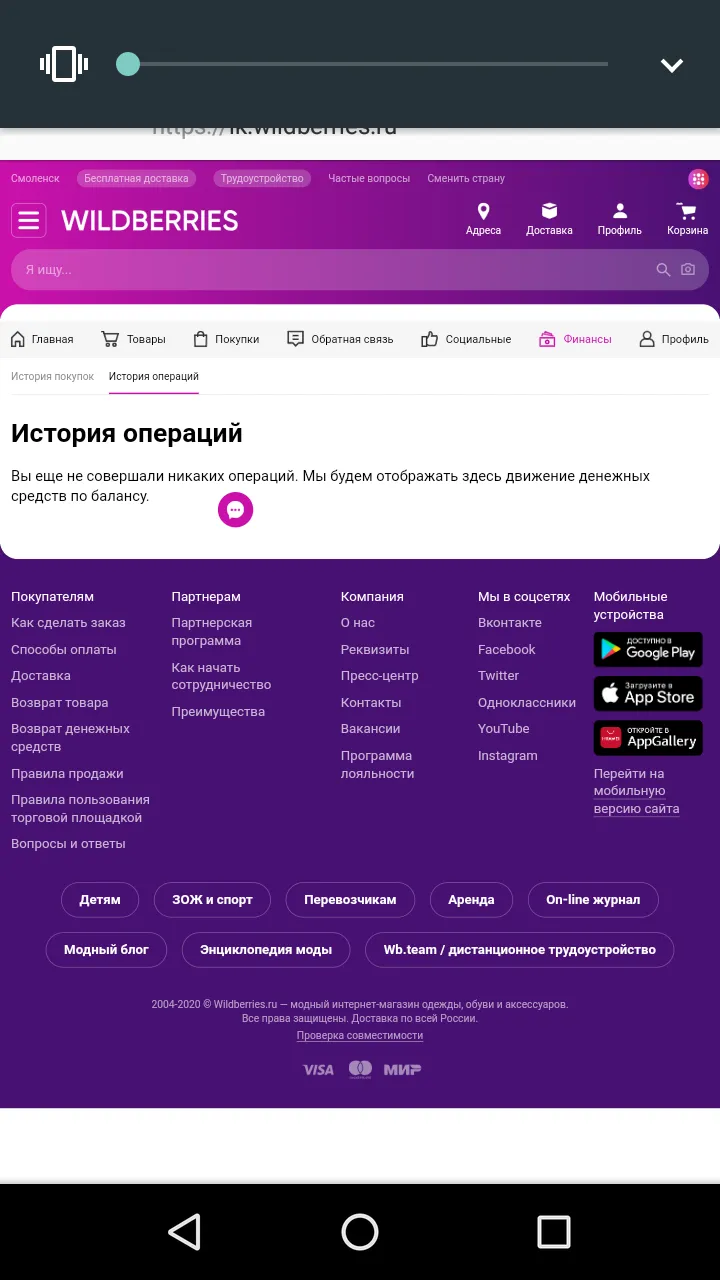Open the hamburger menu button
Viewport: 720px width, 1280px height.
(29, 220)
